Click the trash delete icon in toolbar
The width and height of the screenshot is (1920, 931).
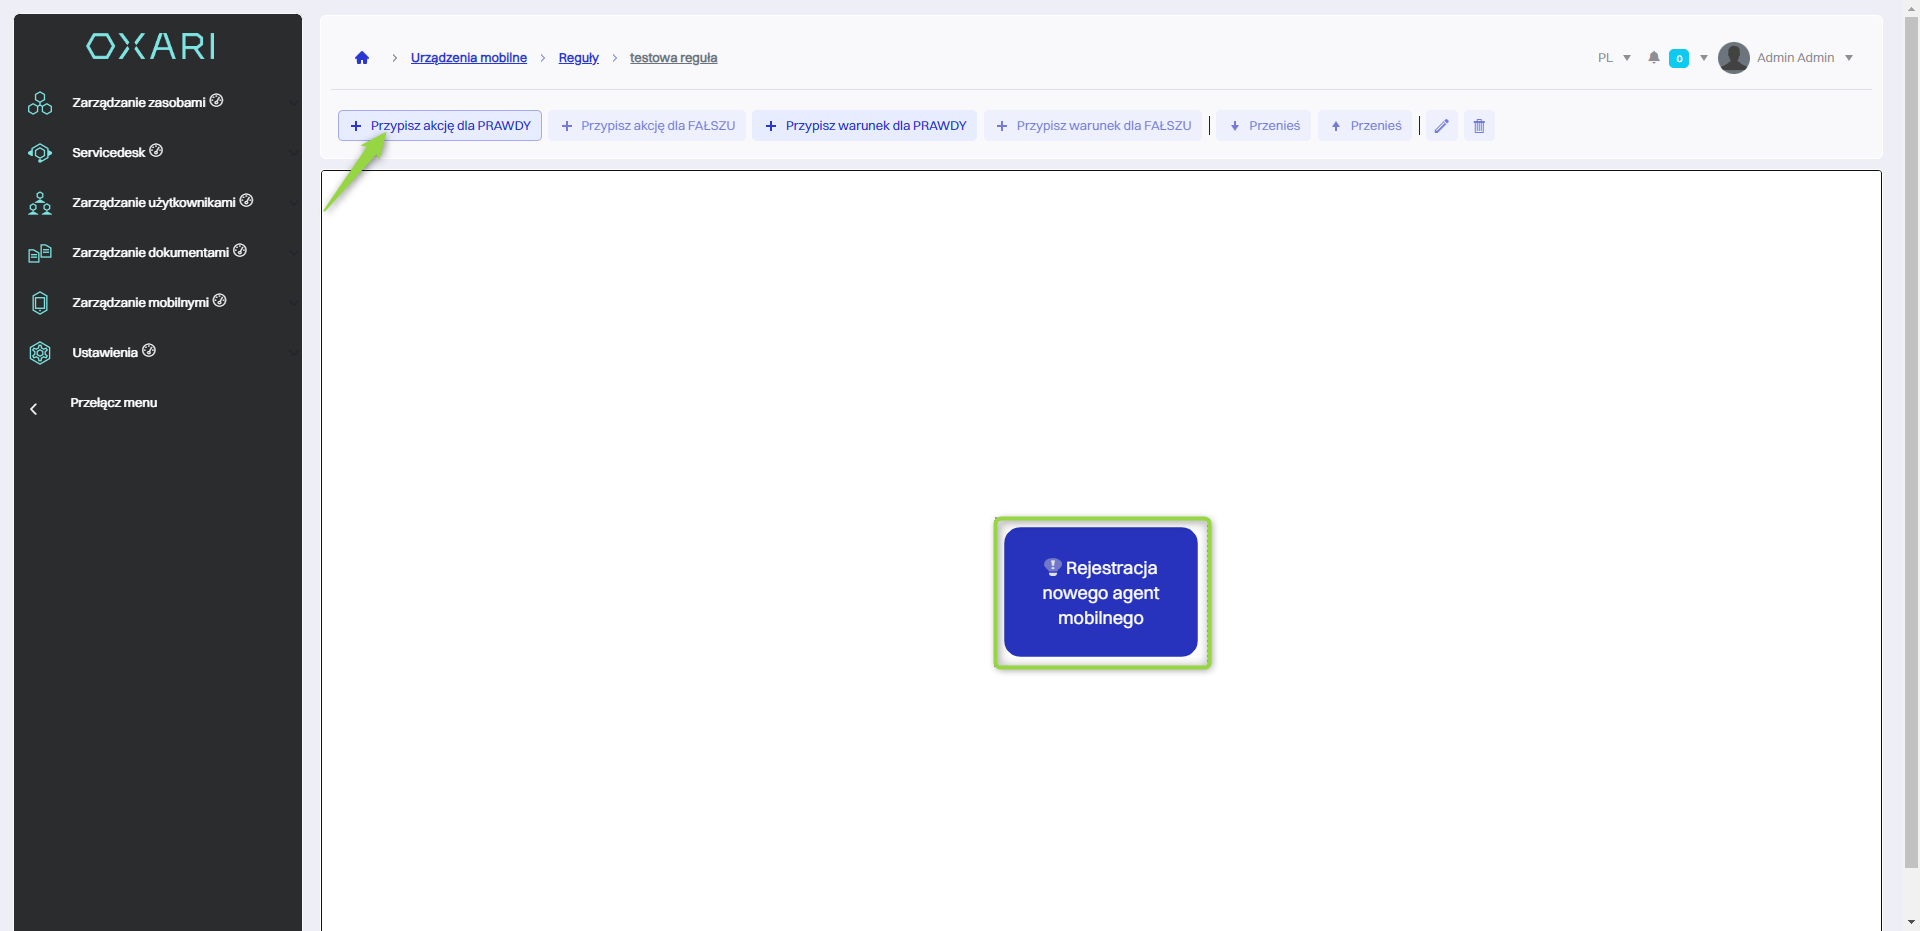(x=1479, y=126)
